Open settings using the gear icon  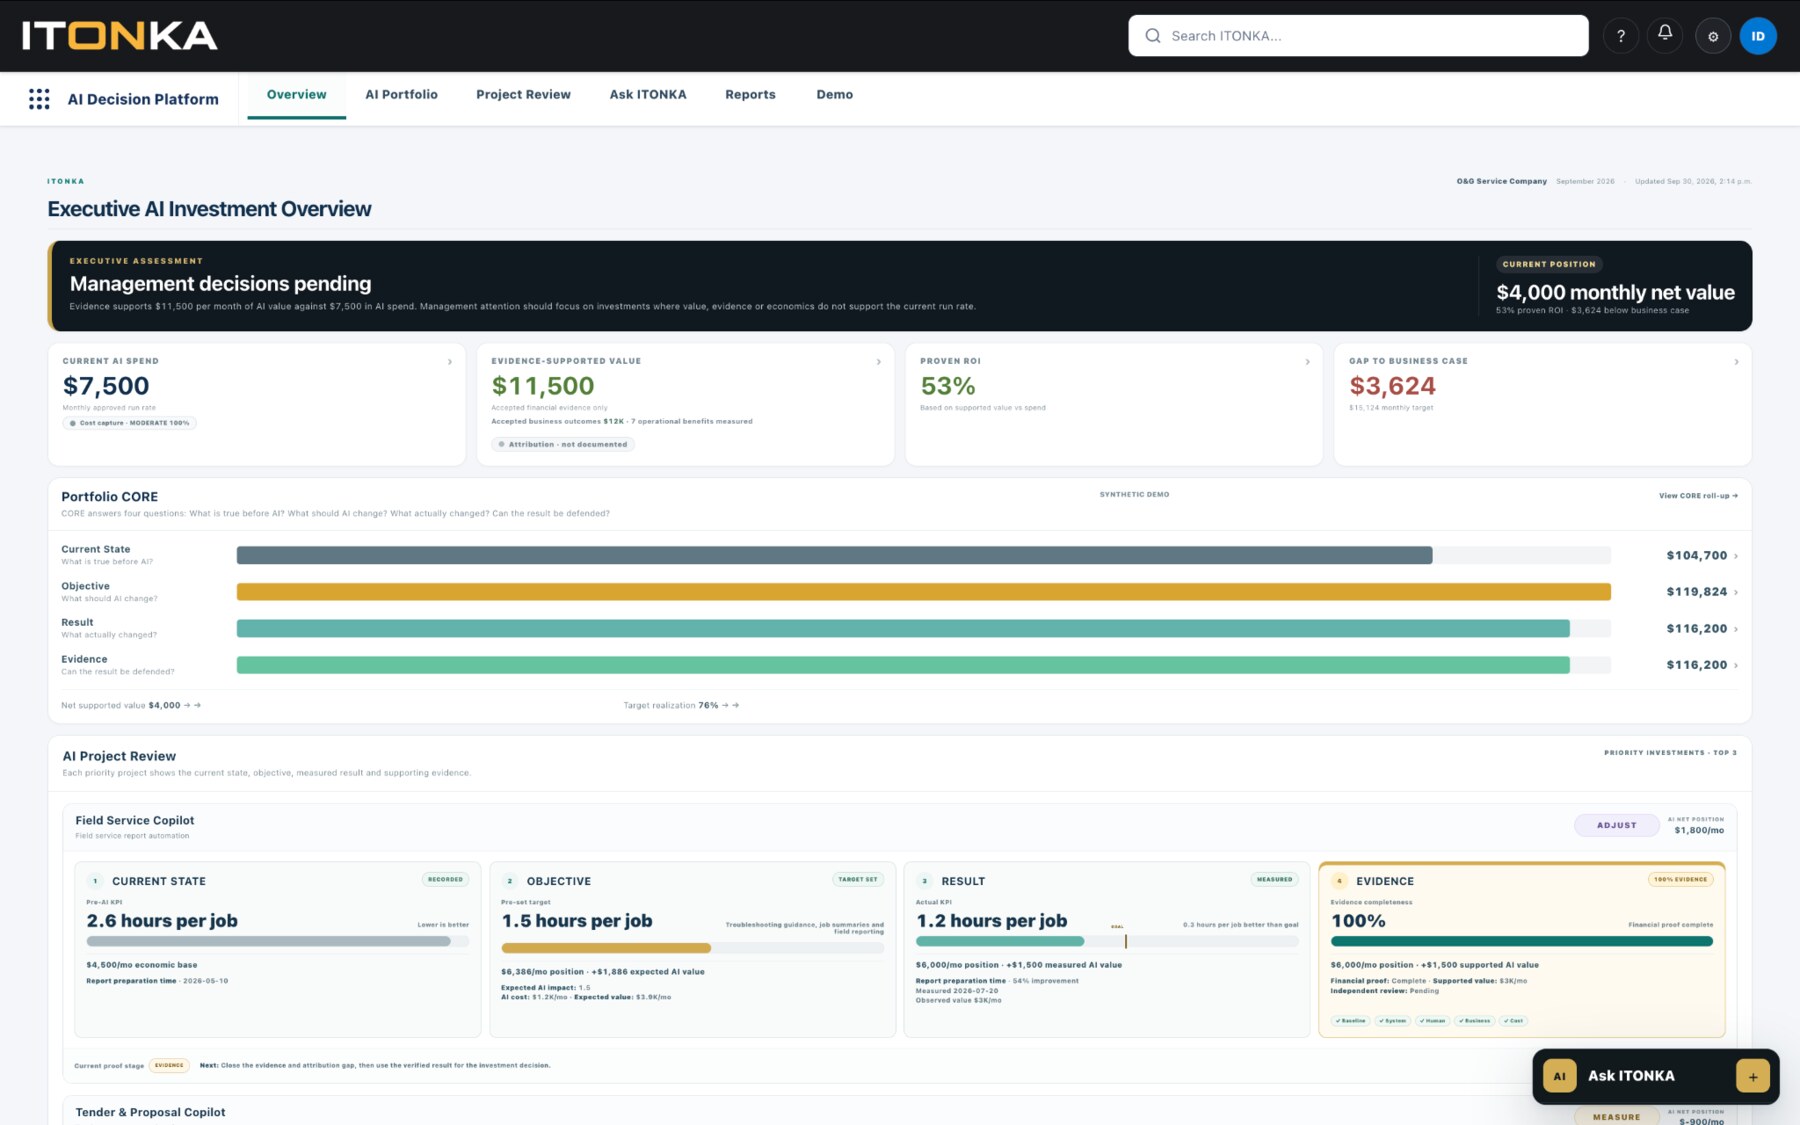pyautogui.click(x=1713, y=36)
